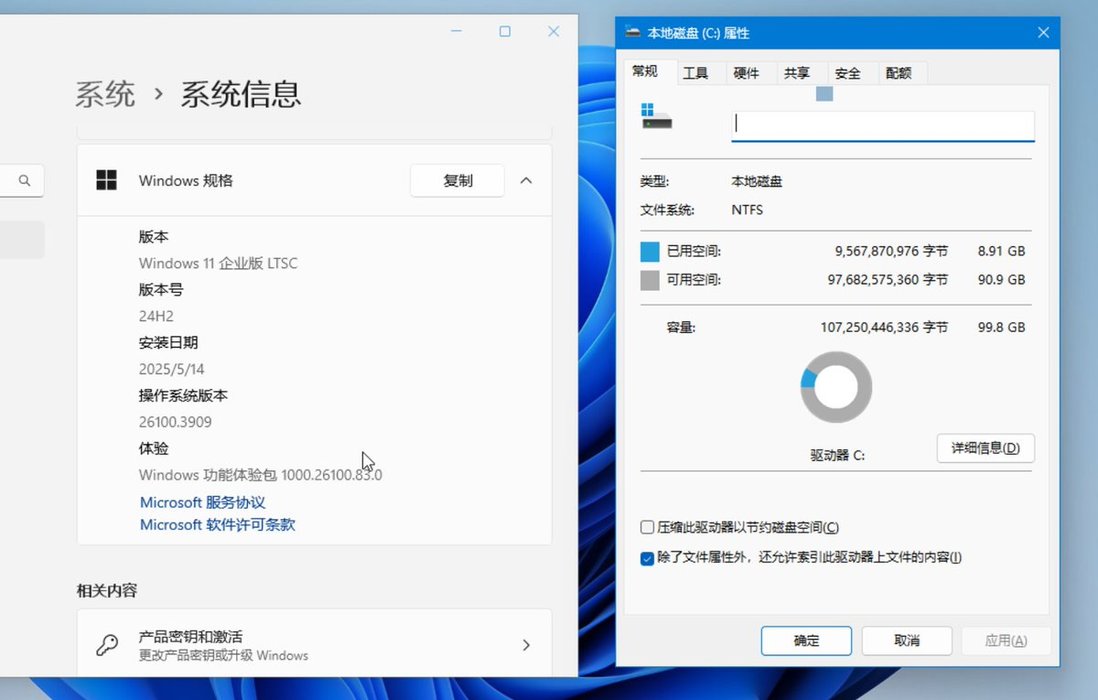Uncheck the file content indexing checkbox
Screen dimensions: 1098x700
tap(647, 558)
